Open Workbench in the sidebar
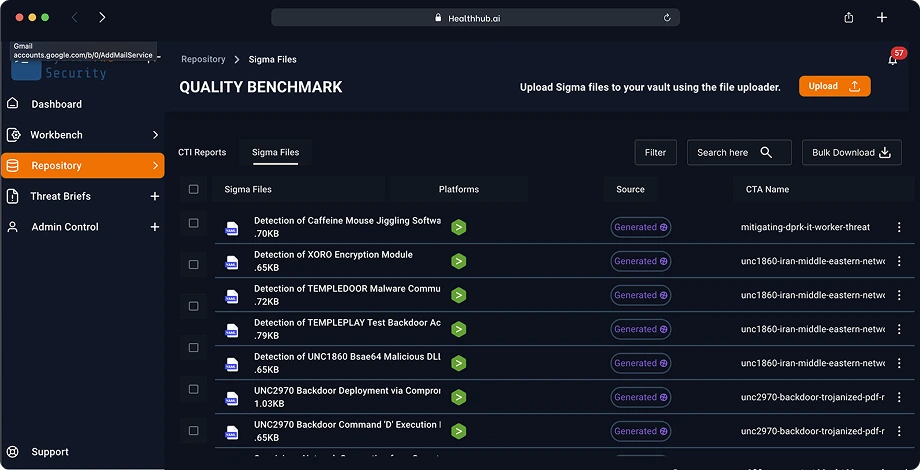Image resolution: width=920 pixels, height=470 pixels. point(56,135)
